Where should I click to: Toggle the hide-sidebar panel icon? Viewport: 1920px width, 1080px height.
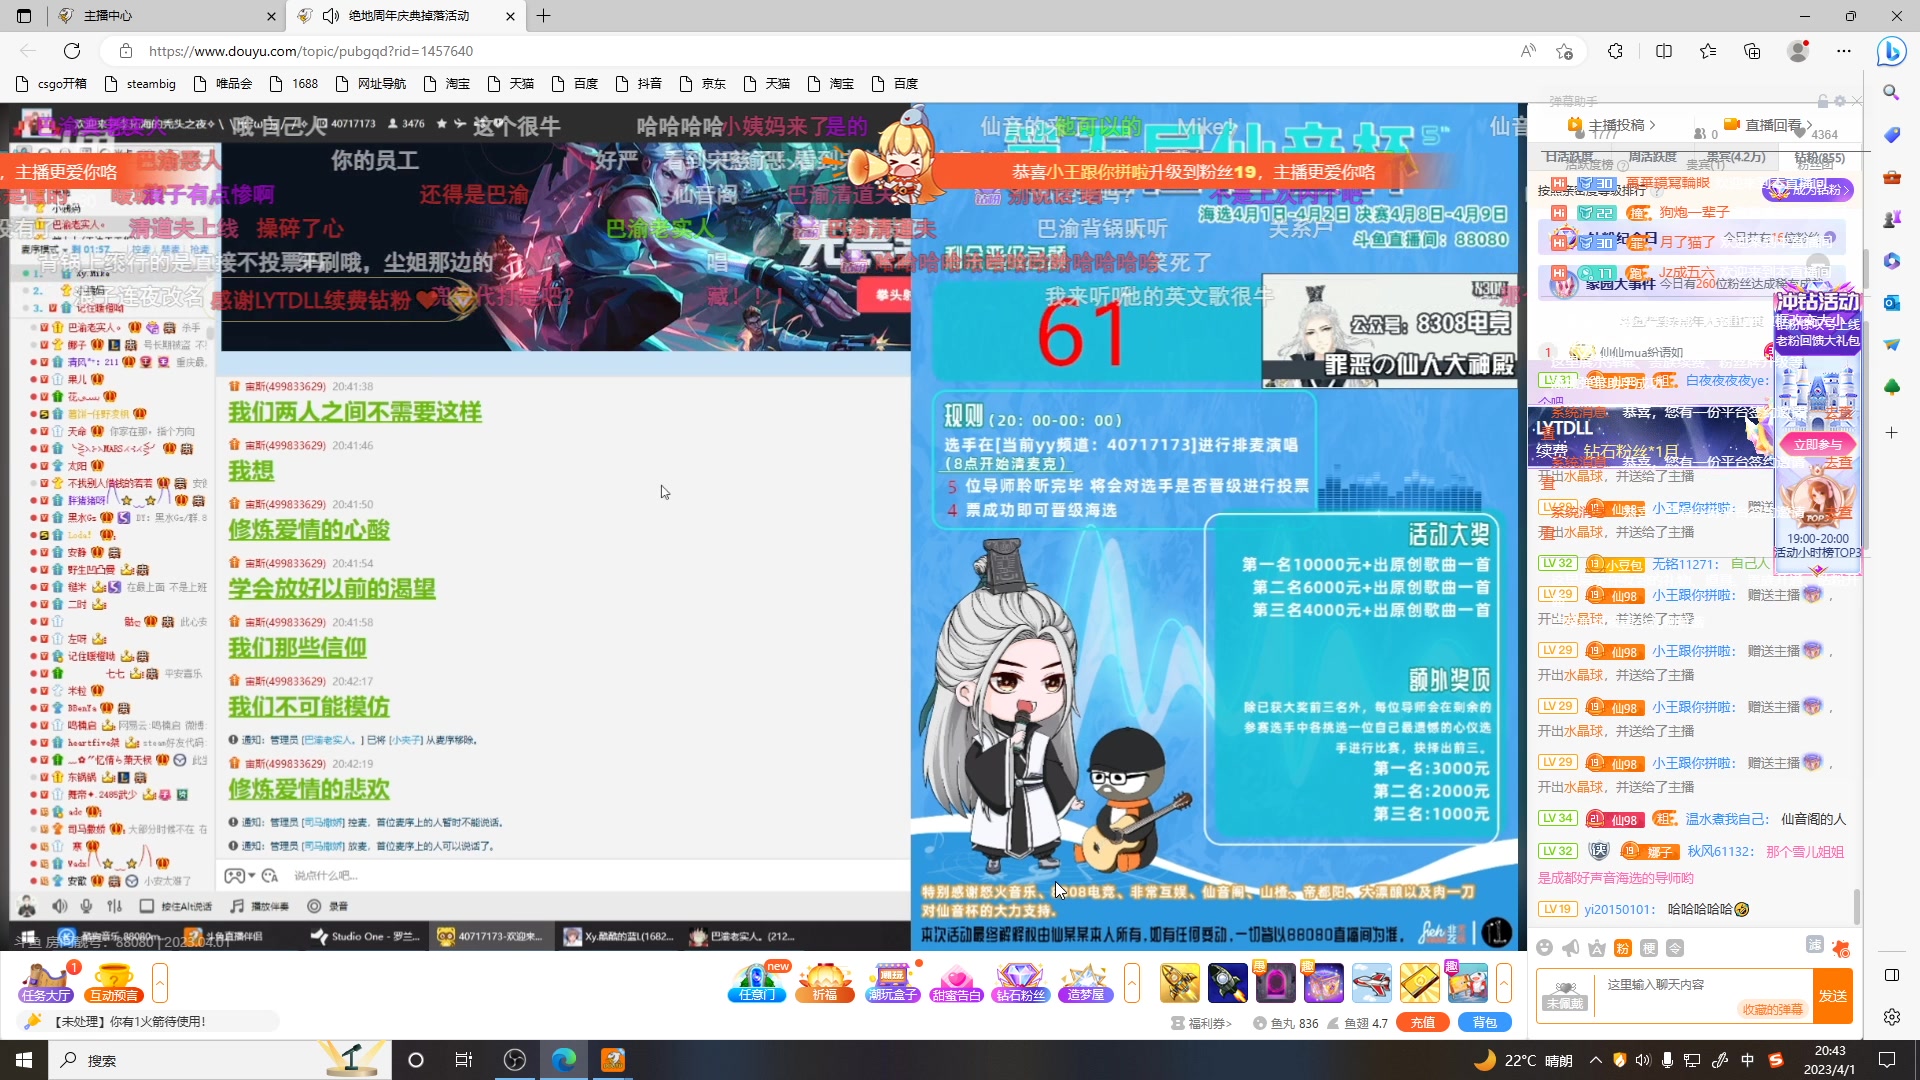pos(1891,975)
